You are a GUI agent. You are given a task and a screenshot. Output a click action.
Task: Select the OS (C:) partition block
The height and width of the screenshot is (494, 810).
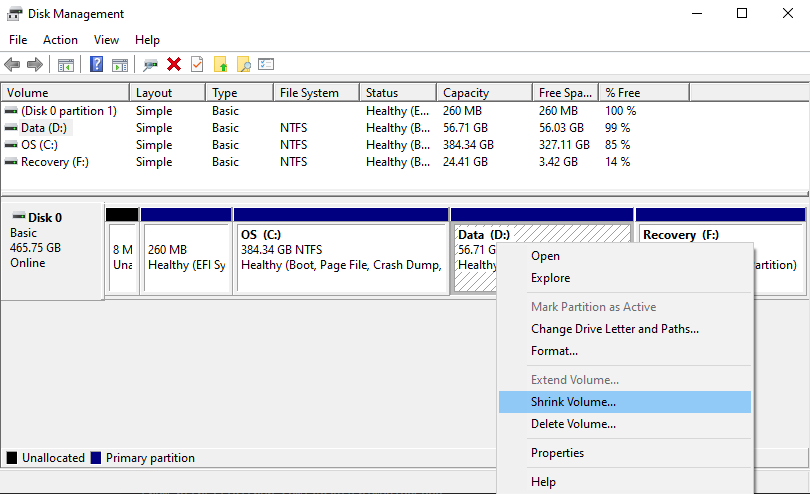pyautogui.click(x=341, y=251)
